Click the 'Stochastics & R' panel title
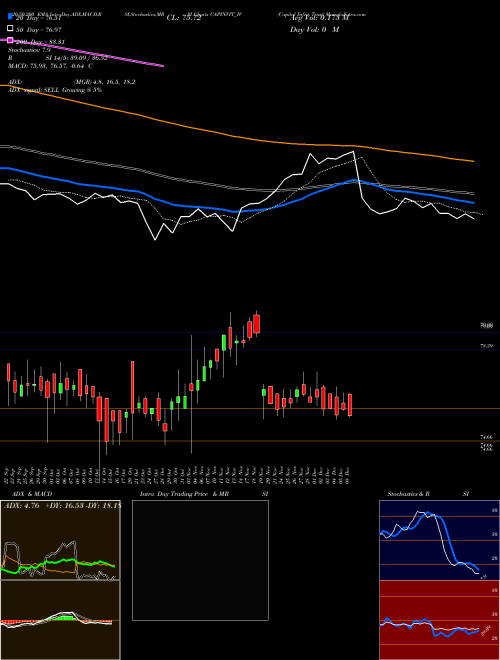This screenshot has width=500, height=660. pyautogui.click(x=408, y=494)
